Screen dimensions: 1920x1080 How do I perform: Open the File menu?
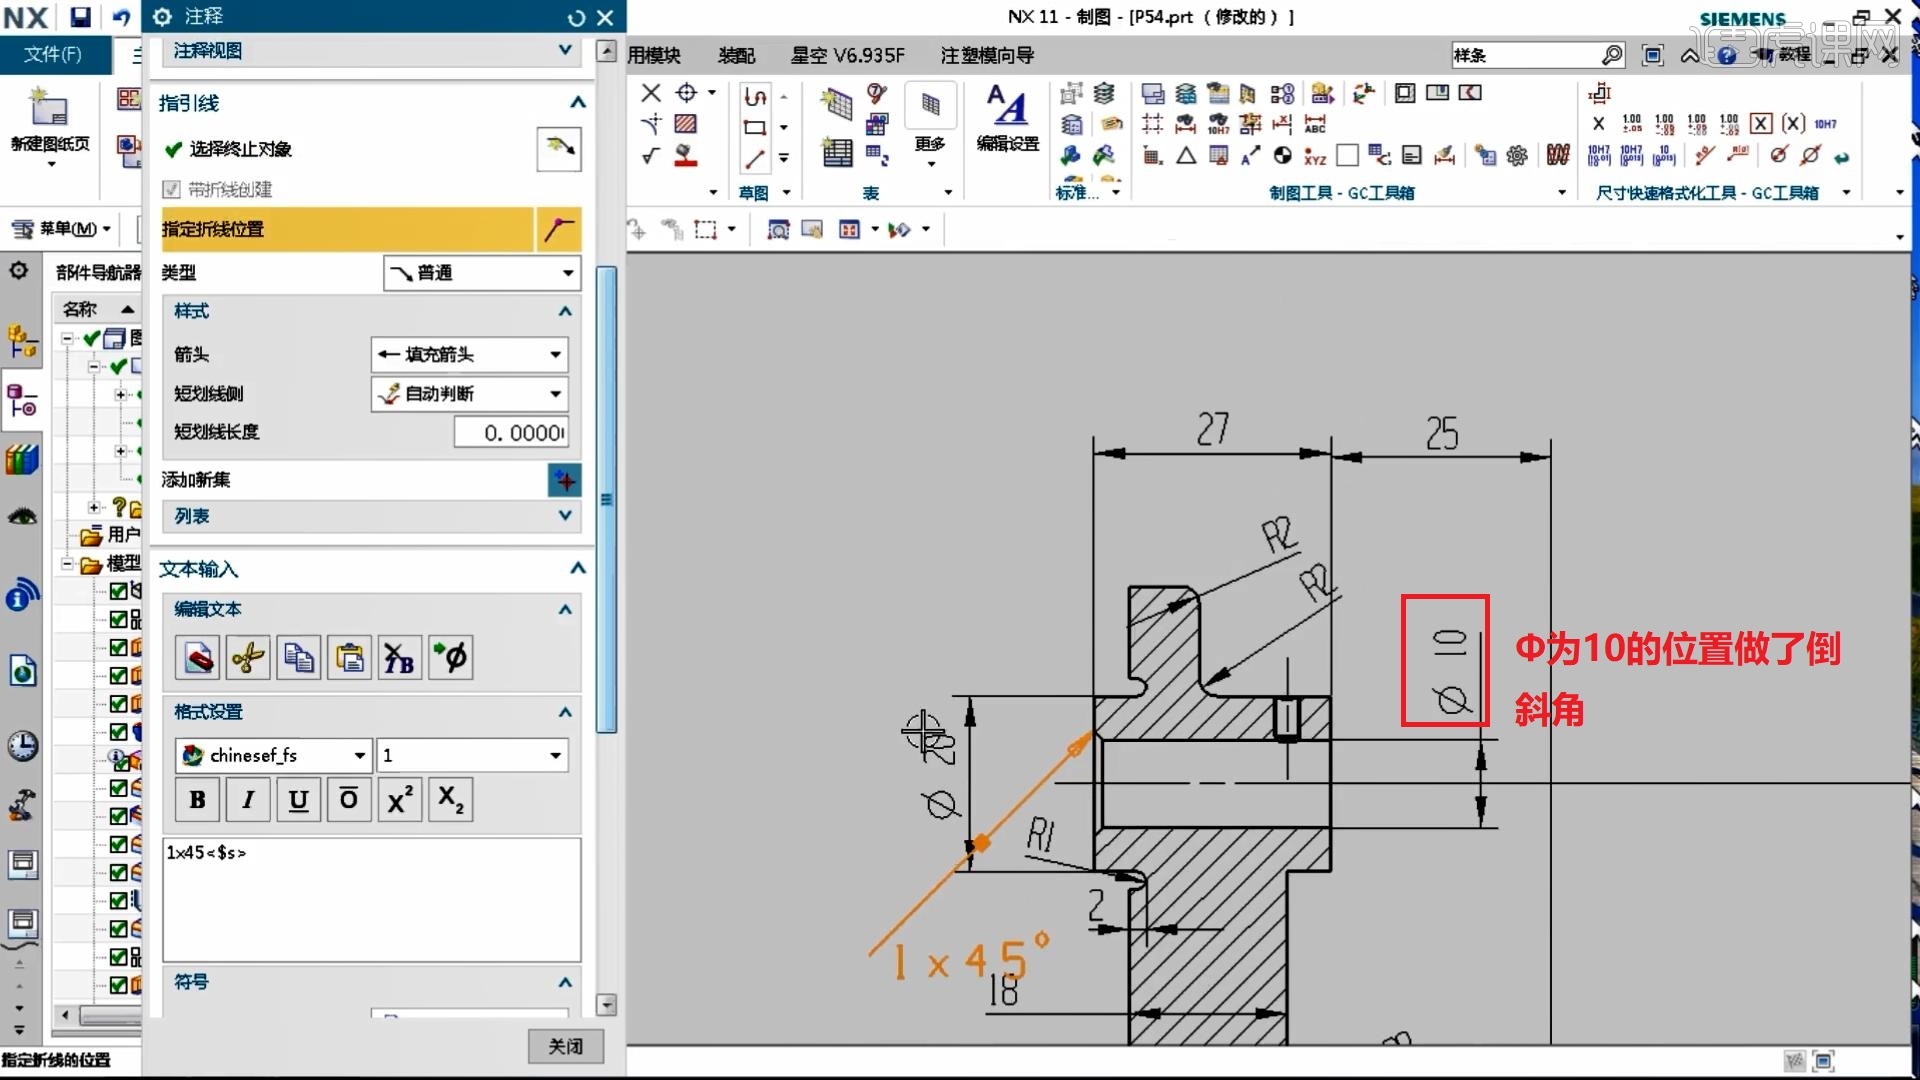53,54
